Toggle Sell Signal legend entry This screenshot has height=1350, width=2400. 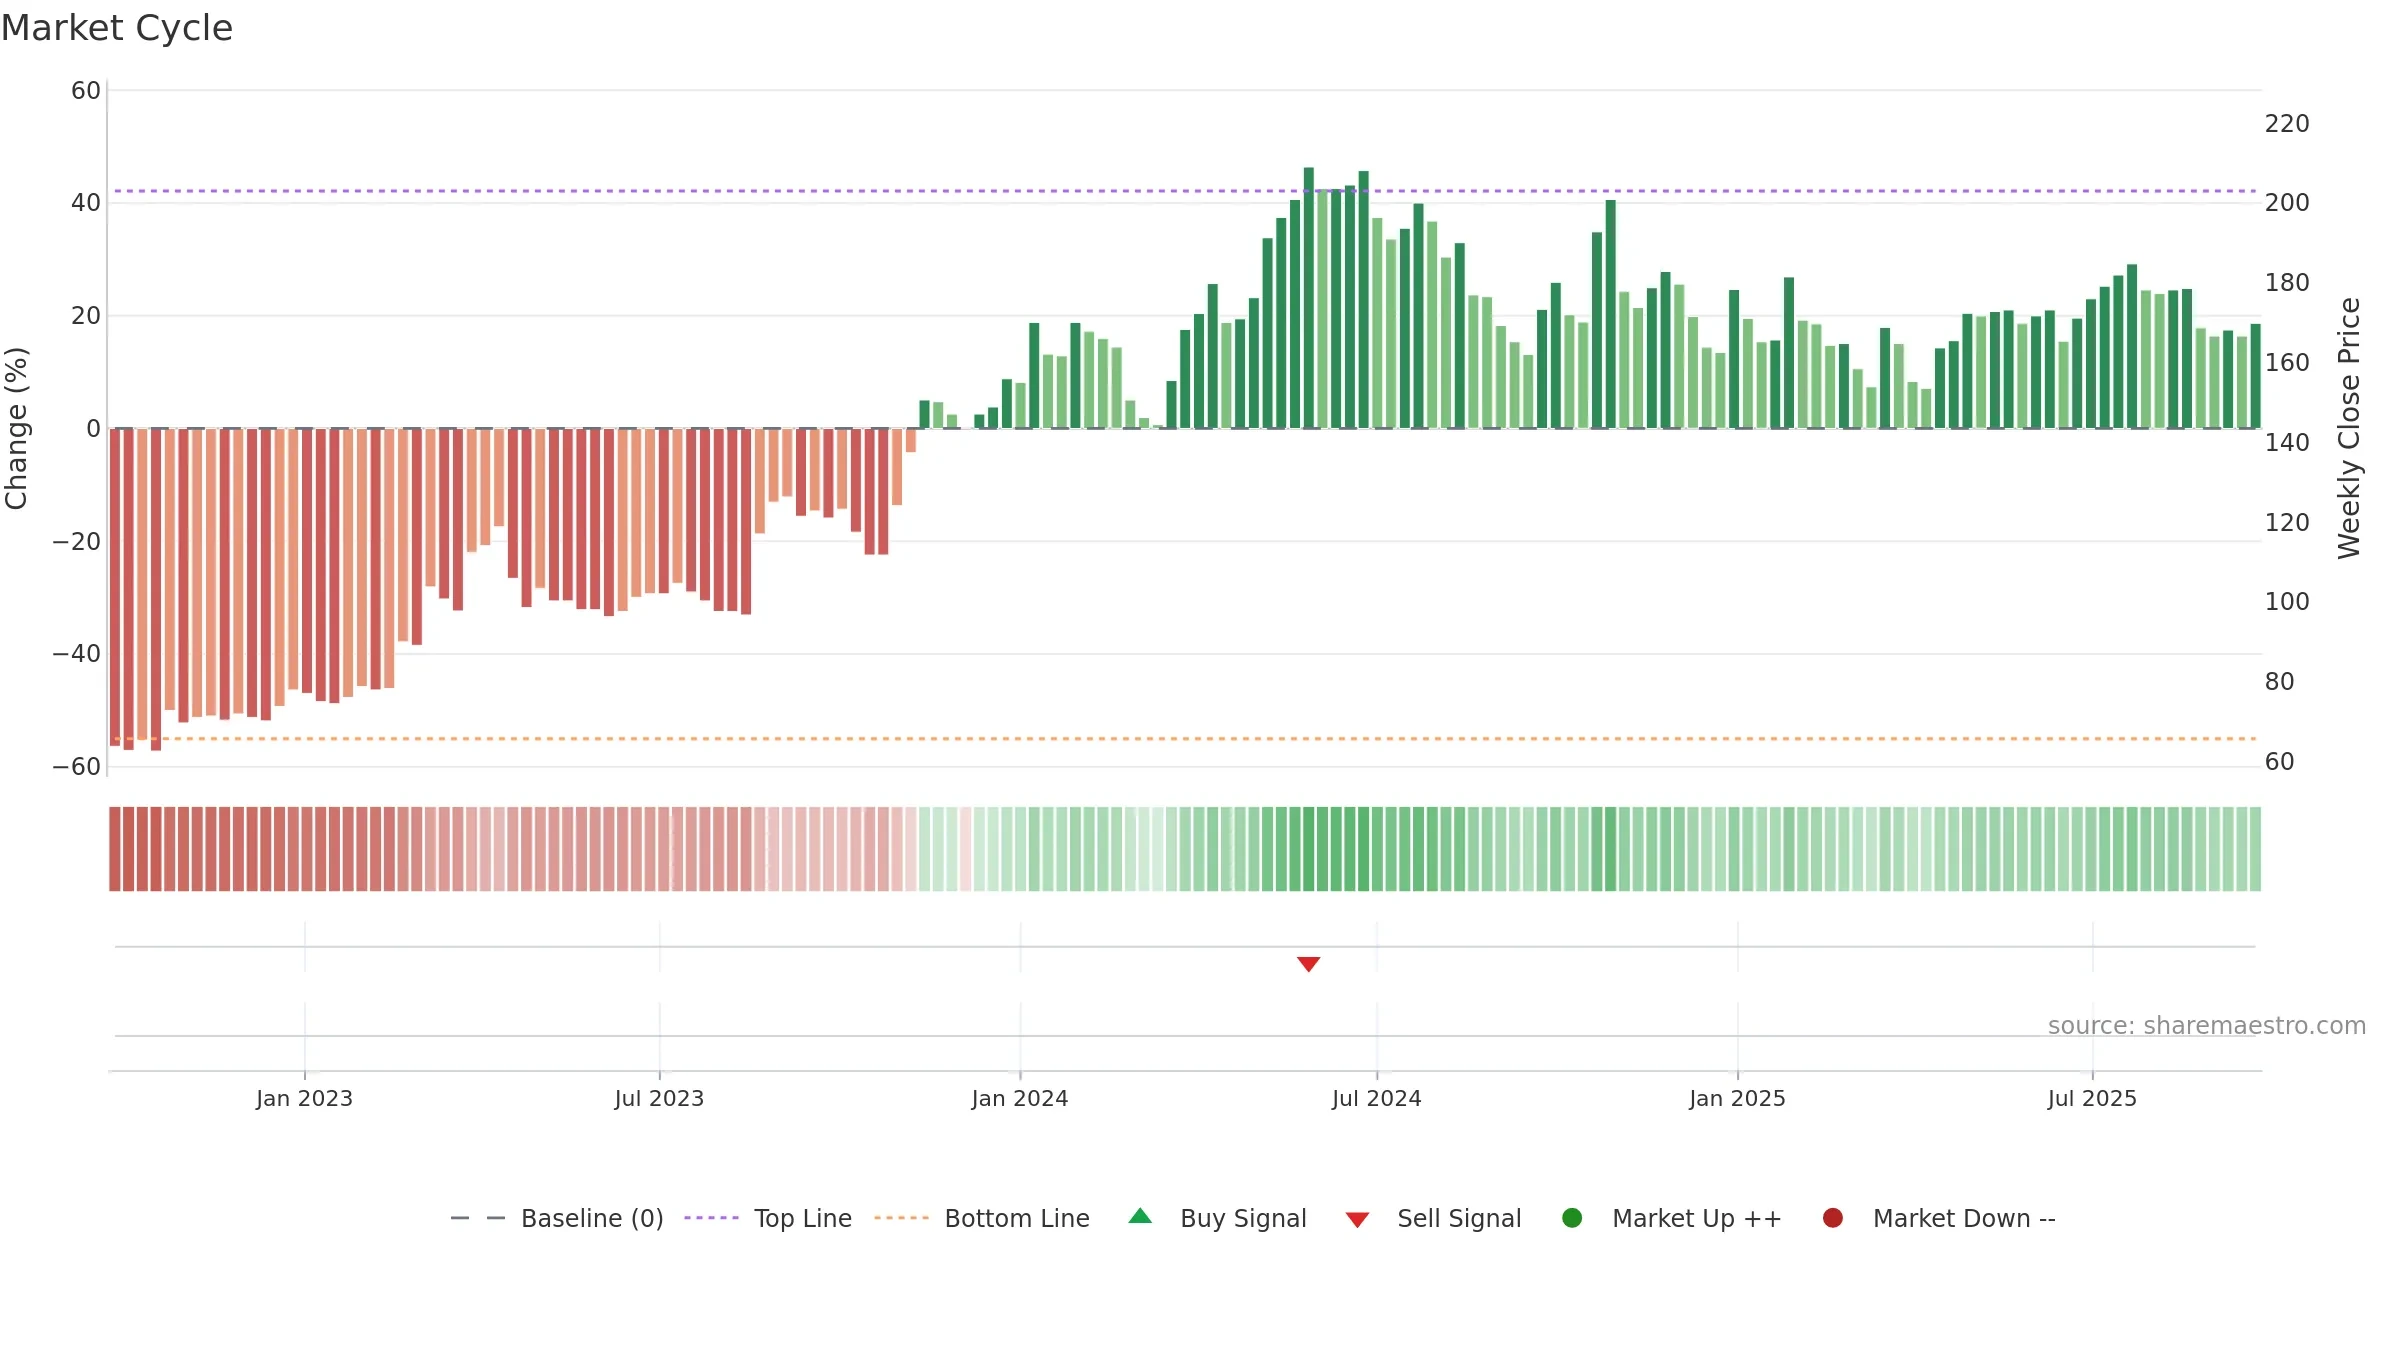tap(1433, 1218)
